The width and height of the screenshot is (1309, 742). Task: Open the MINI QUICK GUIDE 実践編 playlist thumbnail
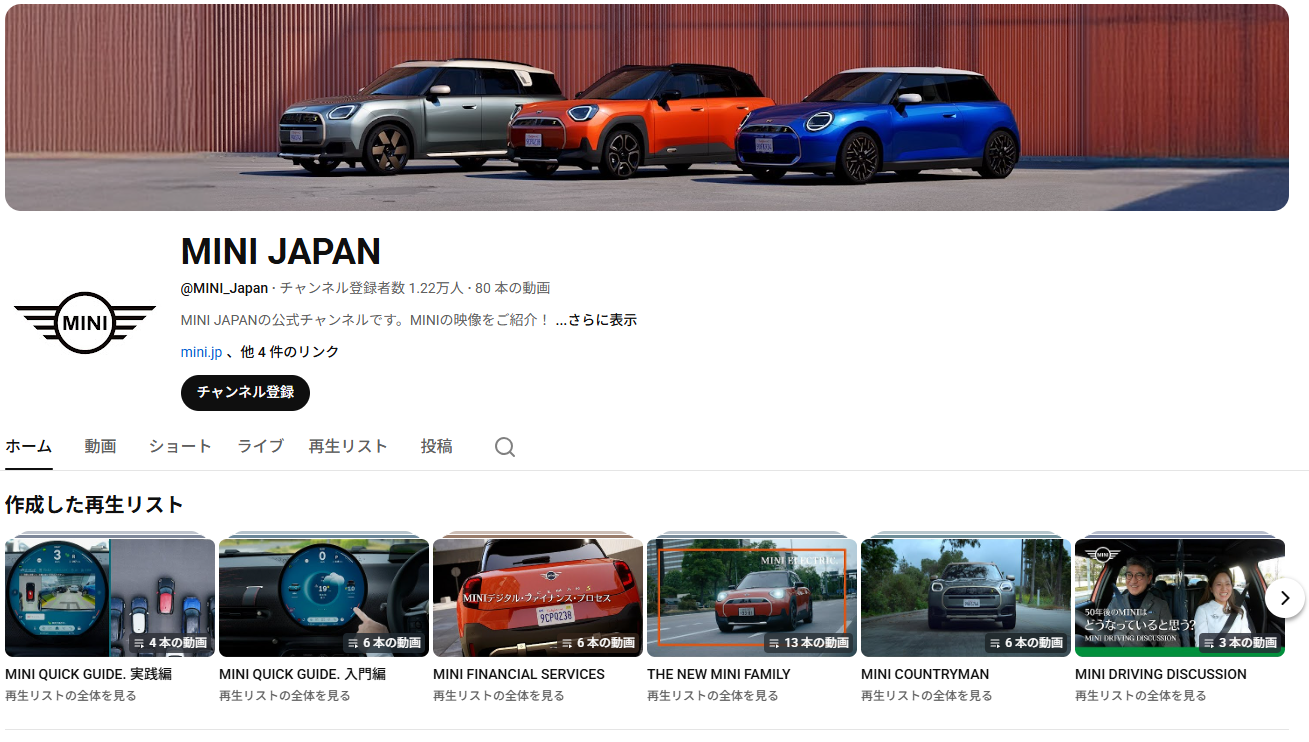(x=110, y=597)
